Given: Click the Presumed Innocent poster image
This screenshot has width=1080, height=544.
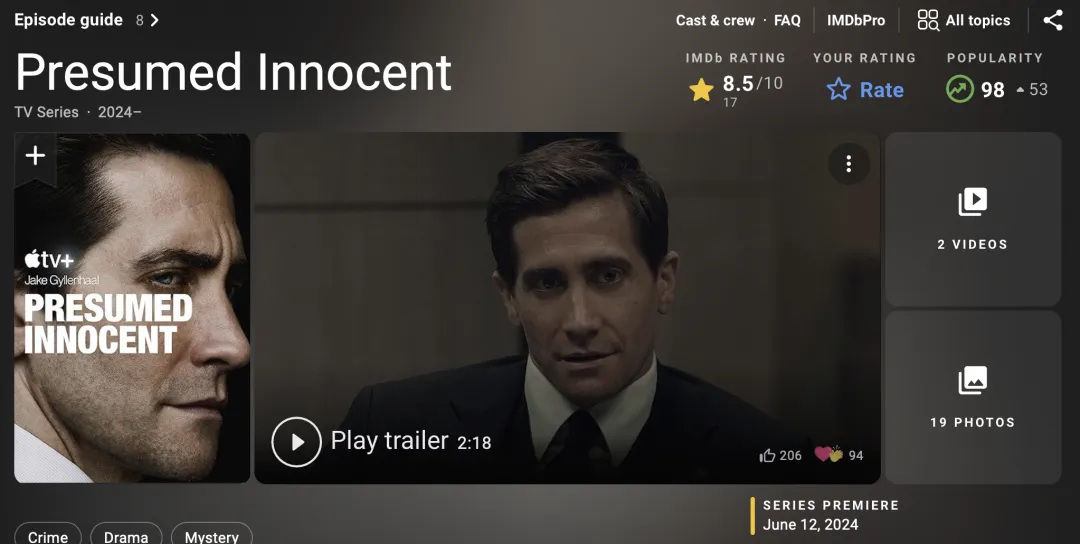Looking at the screenshot, I should [132, 308].
